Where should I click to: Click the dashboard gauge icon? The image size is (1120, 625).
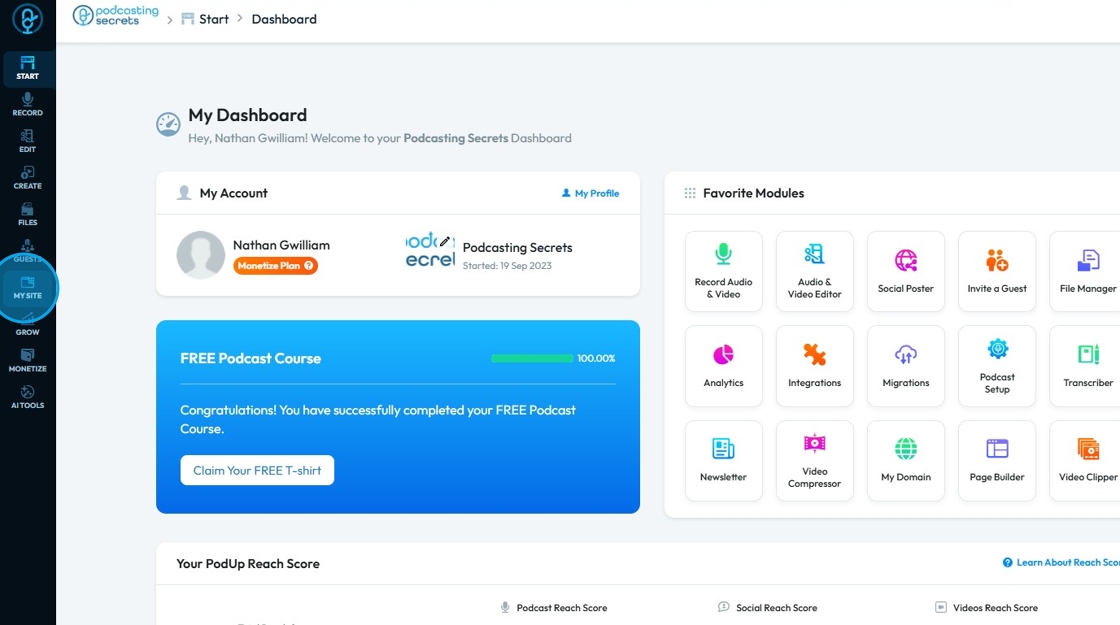[169, 124]
